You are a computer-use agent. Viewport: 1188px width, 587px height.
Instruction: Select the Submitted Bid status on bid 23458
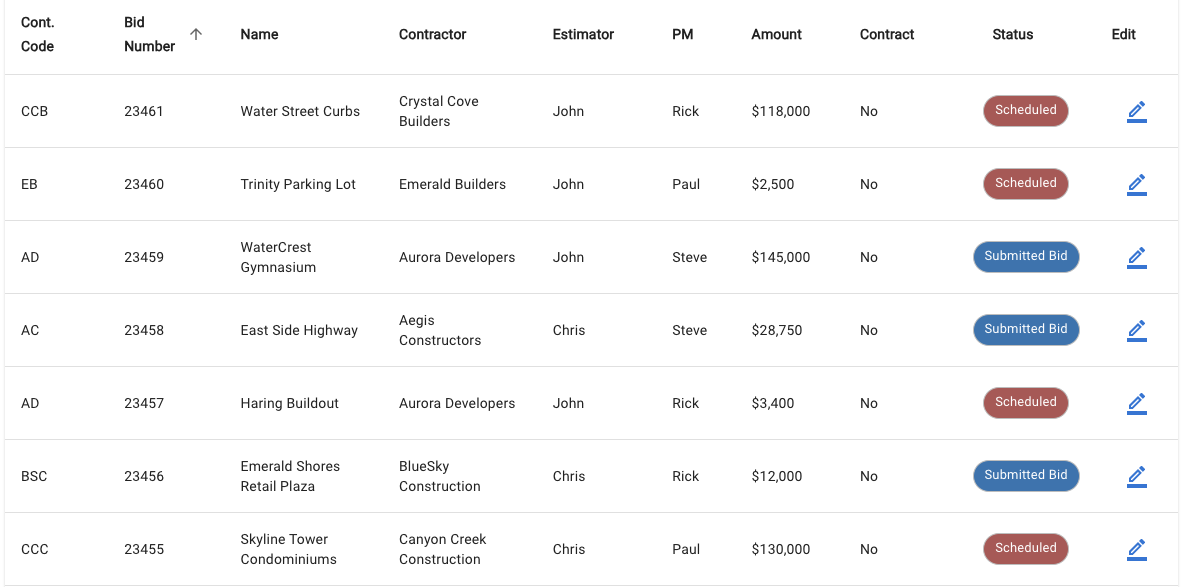1026,330
